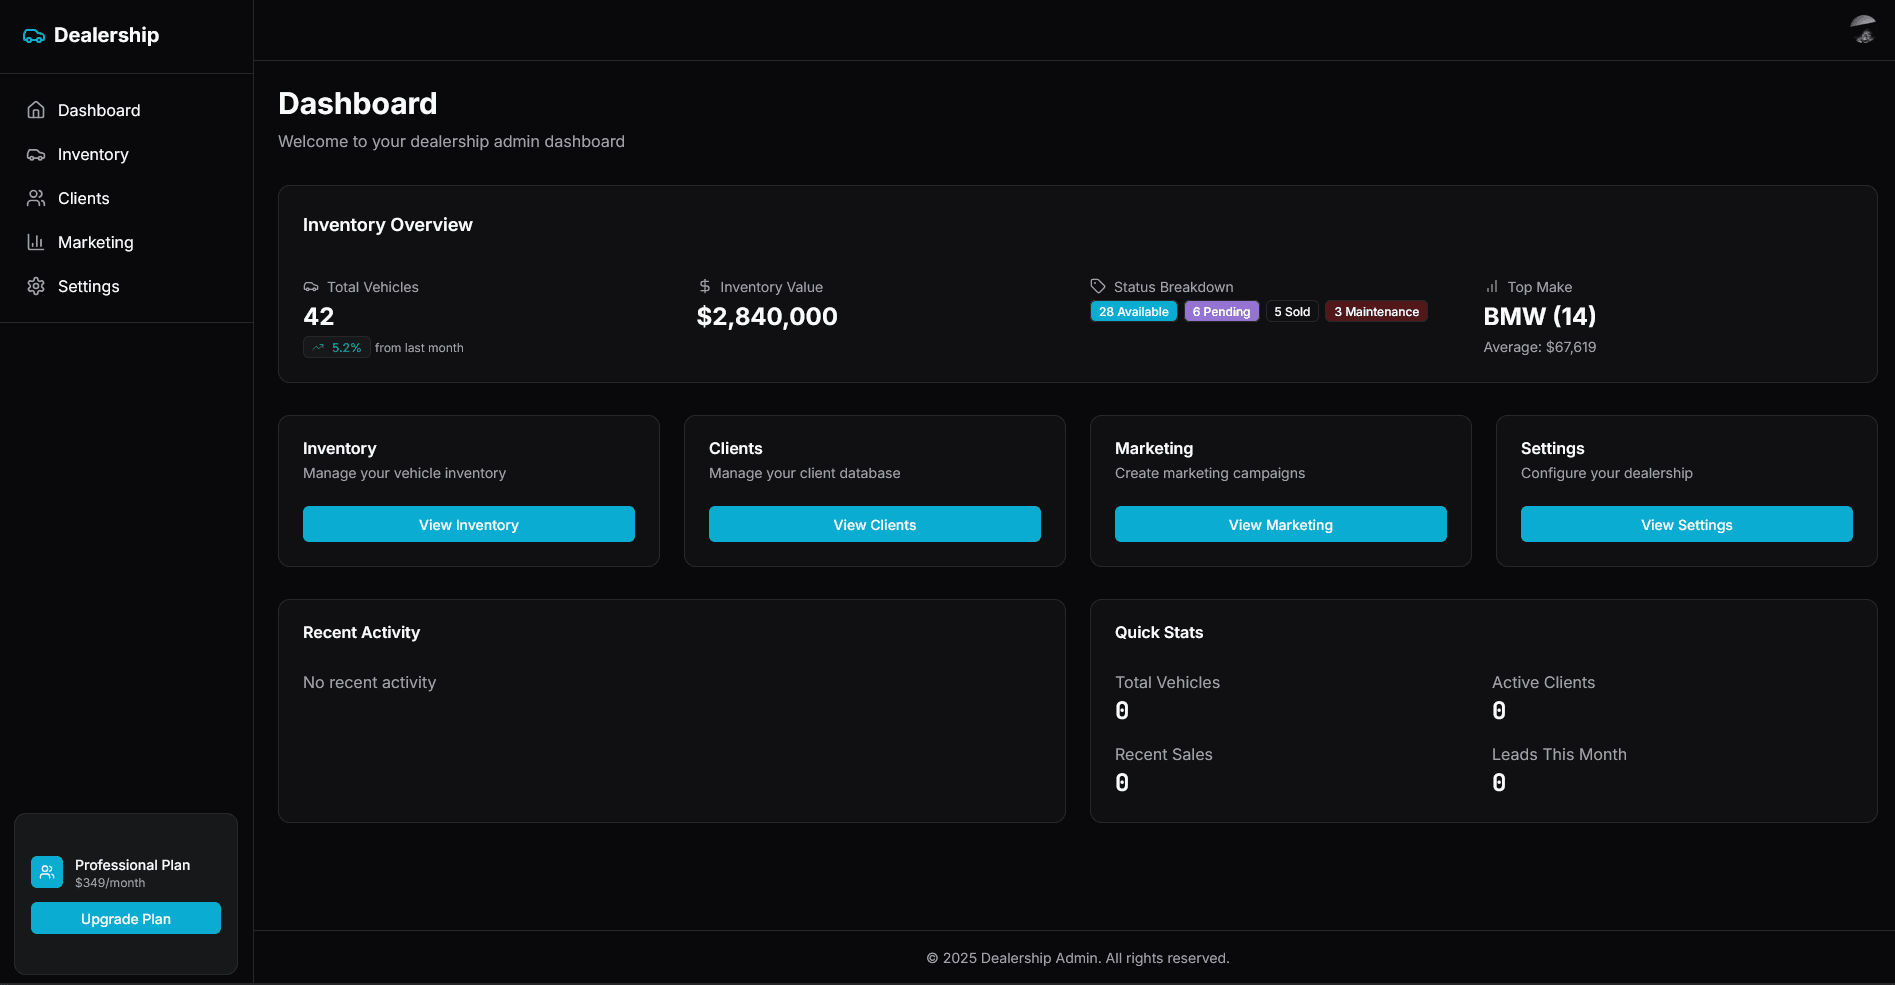Click the Recent Activity heading
This screenshot has width=1895, height=985.
pos(361,632)
